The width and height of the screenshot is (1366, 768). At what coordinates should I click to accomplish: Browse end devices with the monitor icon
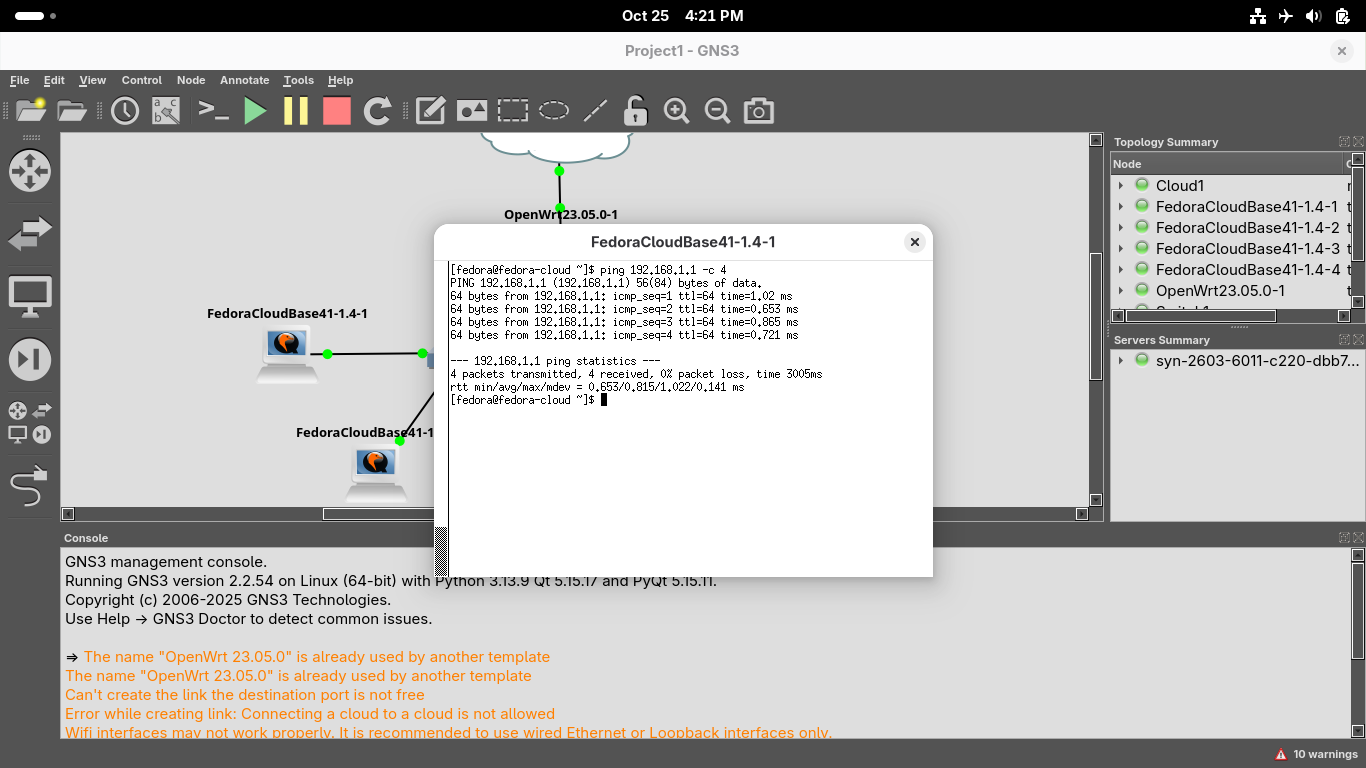click(29, 297)
